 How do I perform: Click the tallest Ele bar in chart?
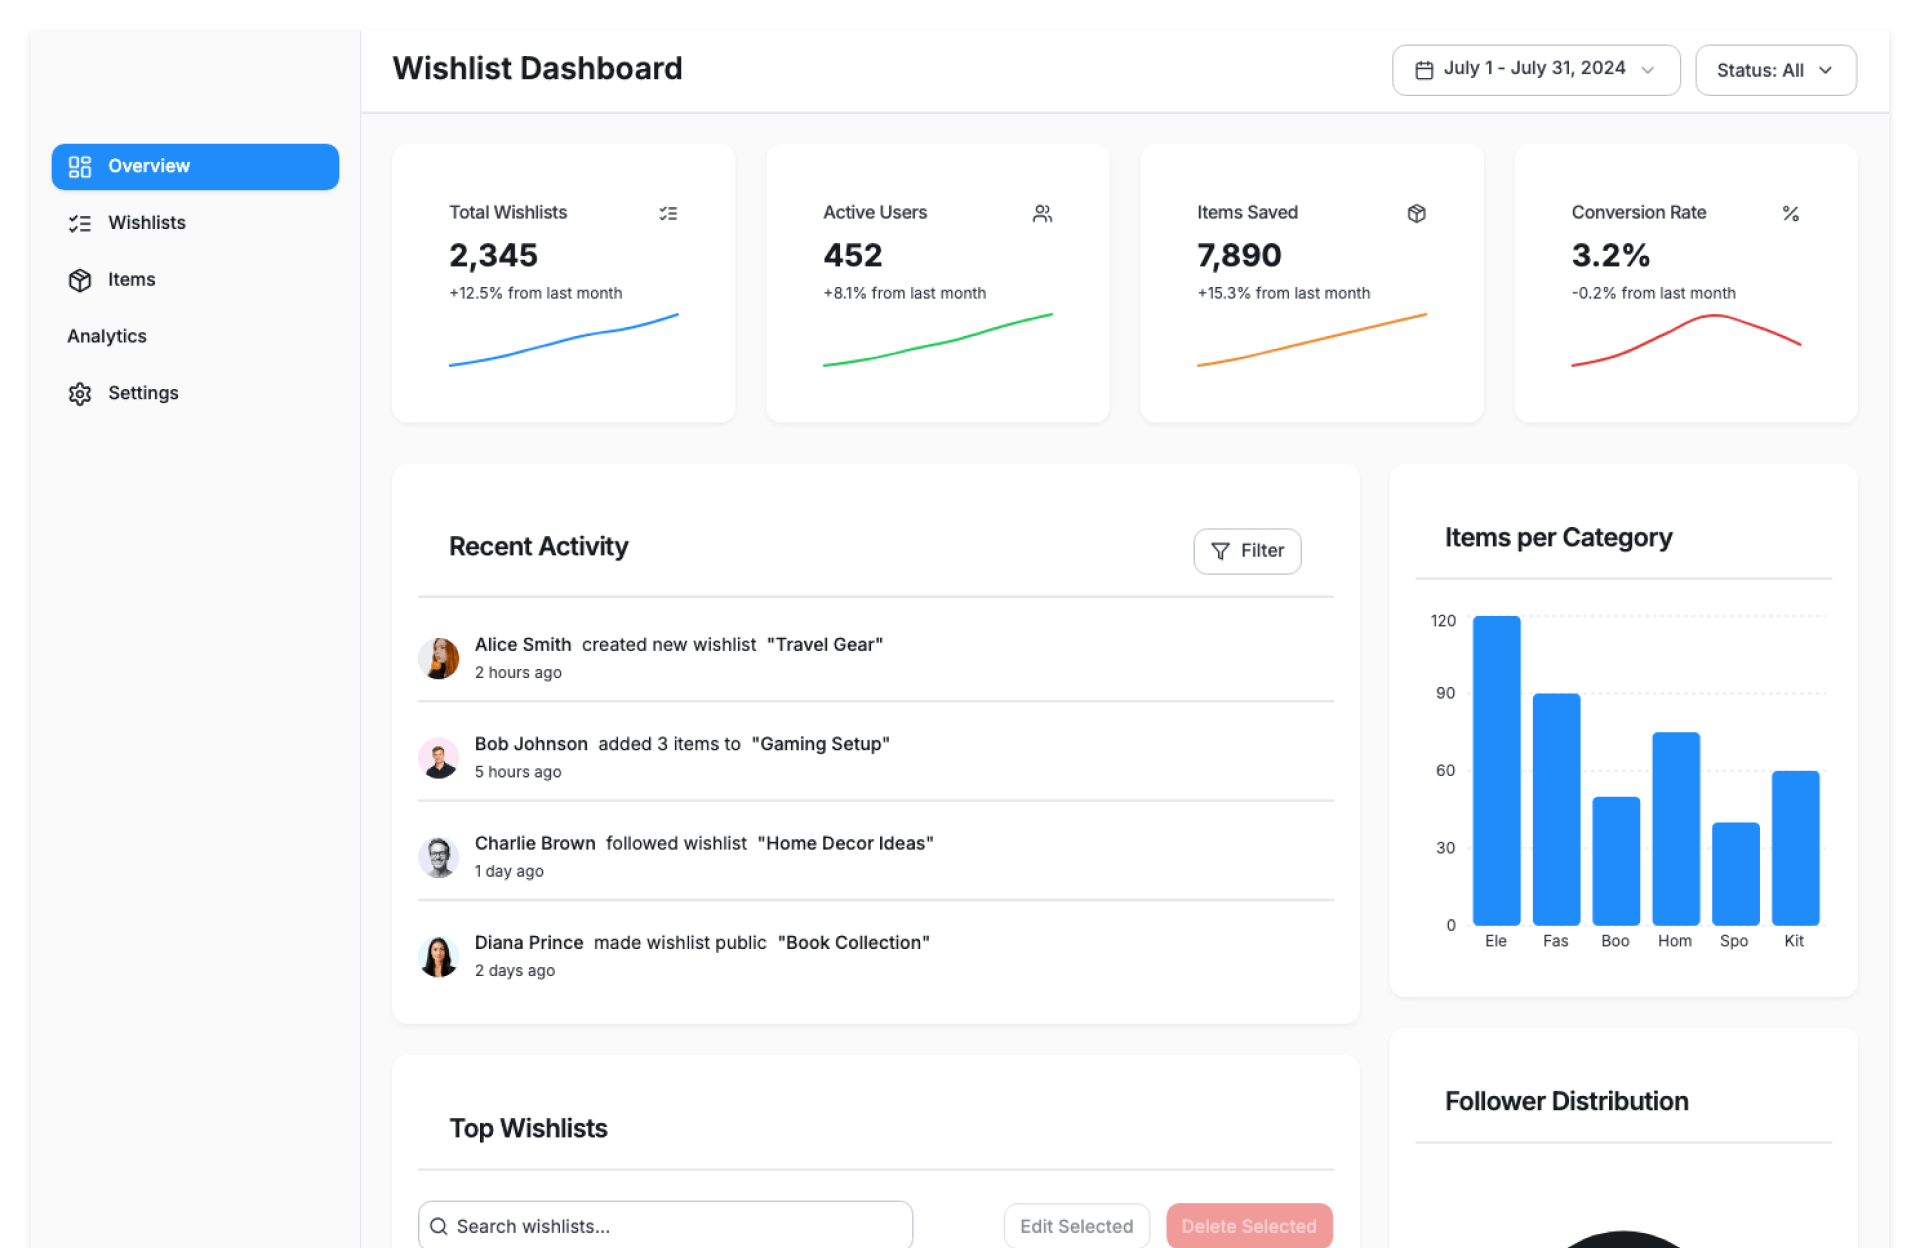[1496, 770]
